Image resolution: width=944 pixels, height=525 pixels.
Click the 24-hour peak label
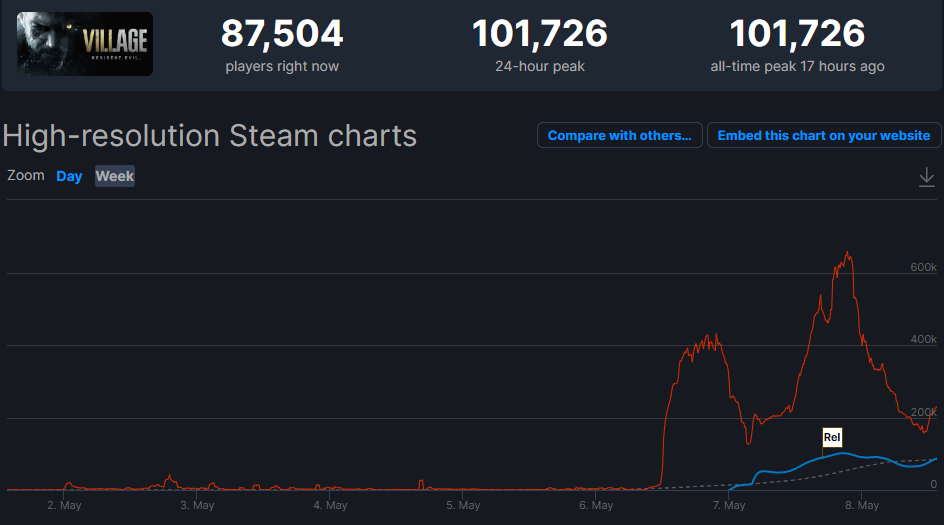tap(540, 66)
